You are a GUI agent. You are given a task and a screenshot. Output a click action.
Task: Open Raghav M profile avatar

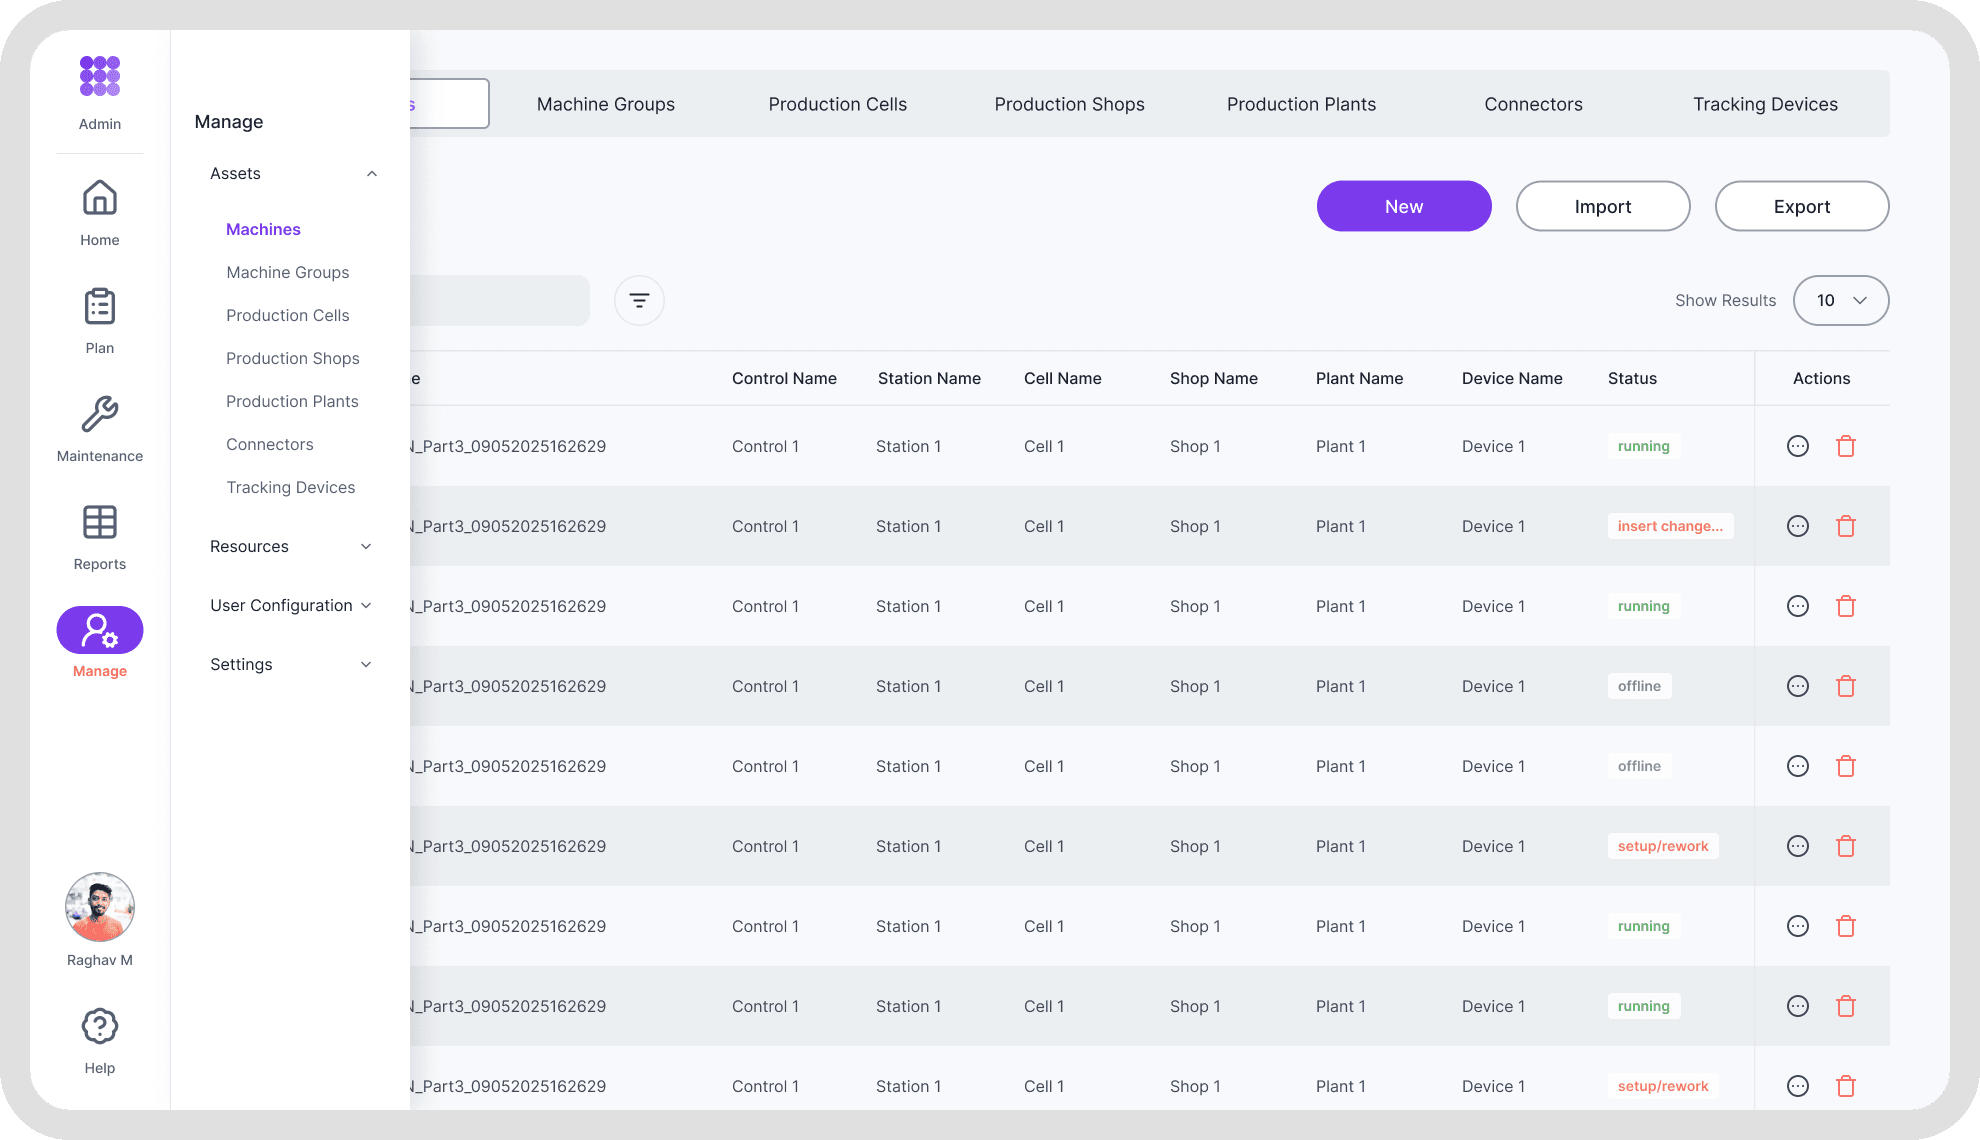pyautogui.click(x=100, y=907)
